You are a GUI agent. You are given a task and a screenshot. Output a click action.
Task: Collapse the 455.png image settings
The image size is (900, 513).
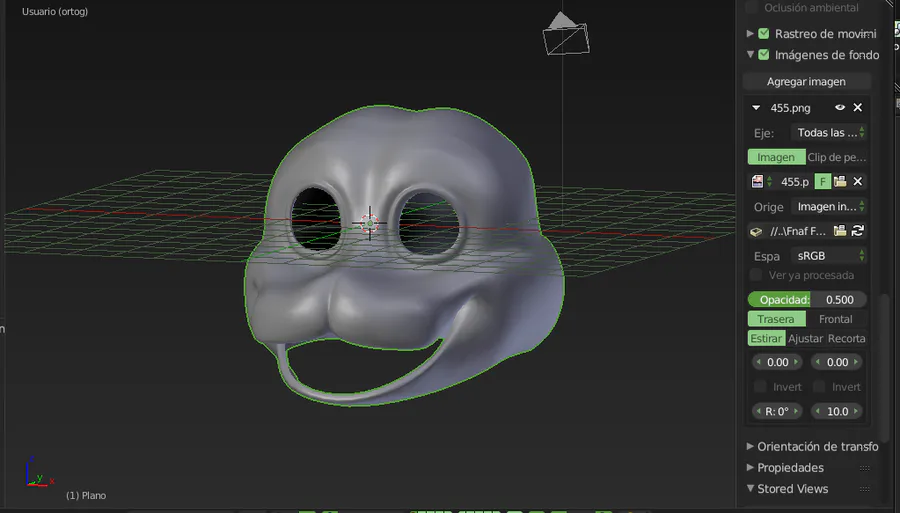(756, 108)
